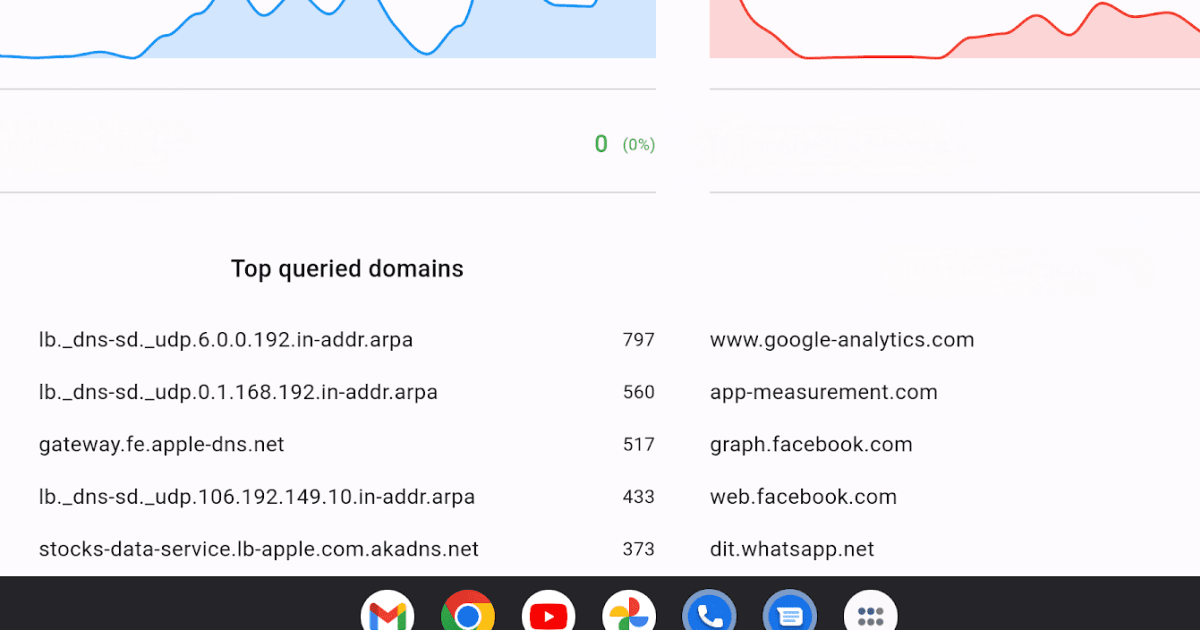
Task: Click the query count 797
Action: [x=637, y=339]
